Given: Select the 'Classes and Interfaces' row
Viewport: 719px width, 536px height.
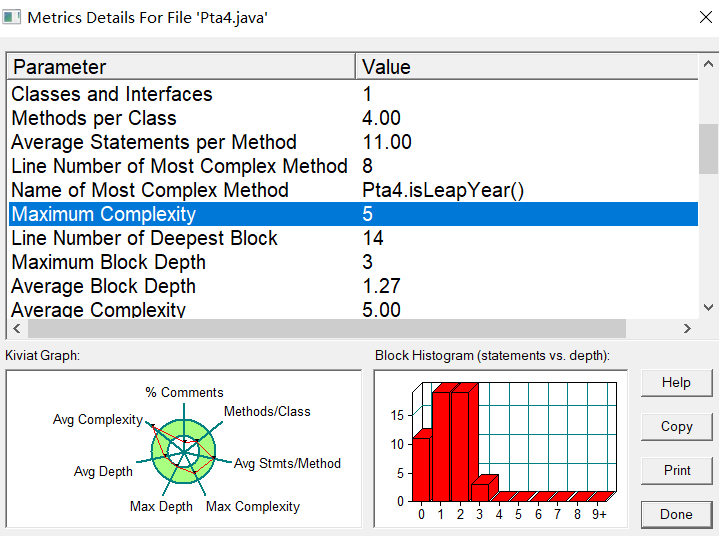Looking at the screenshot, I should point(354,94).
